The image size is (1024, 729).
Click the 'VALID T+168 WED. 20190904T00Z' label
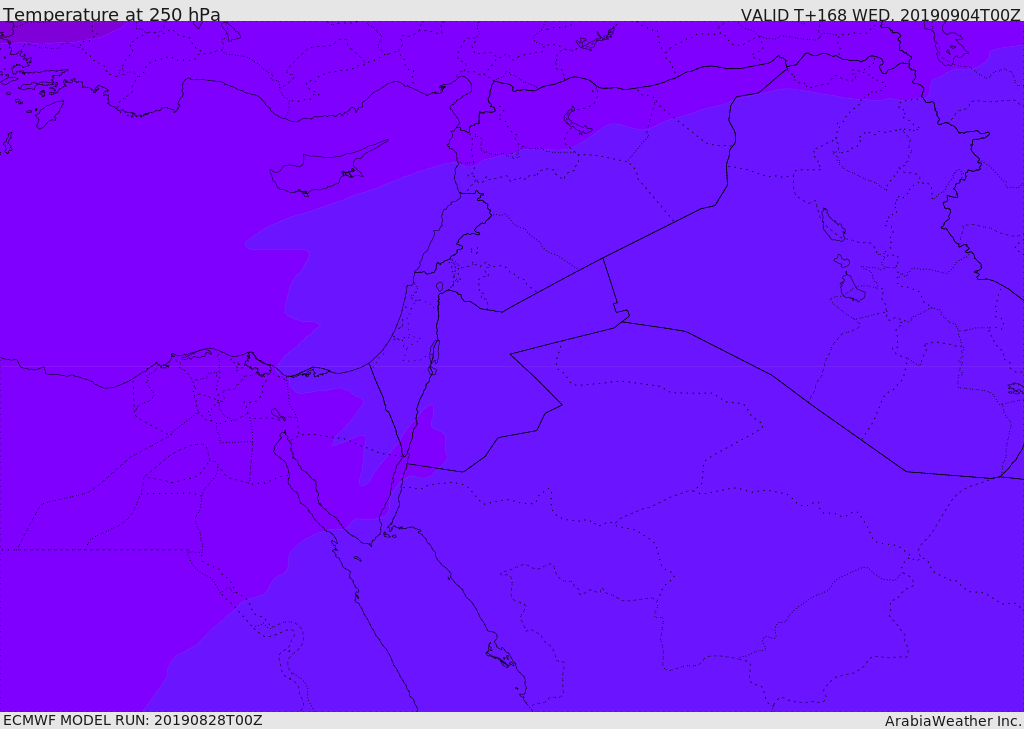[880, 14]
